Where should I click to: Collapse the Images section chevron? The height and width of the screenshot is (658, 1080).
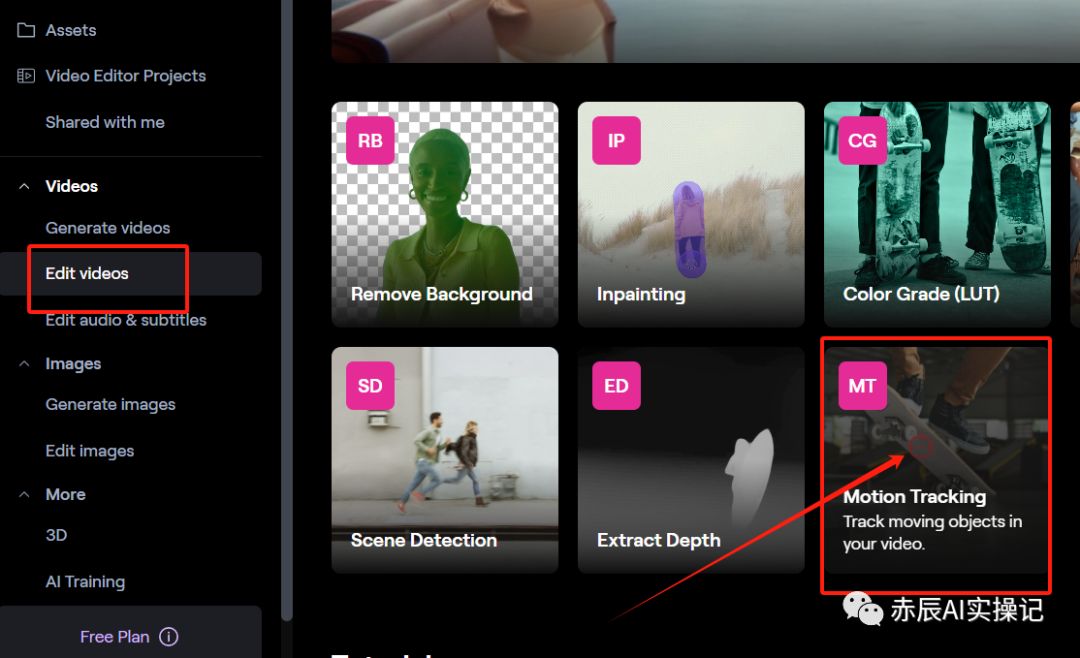coord(24,363)
